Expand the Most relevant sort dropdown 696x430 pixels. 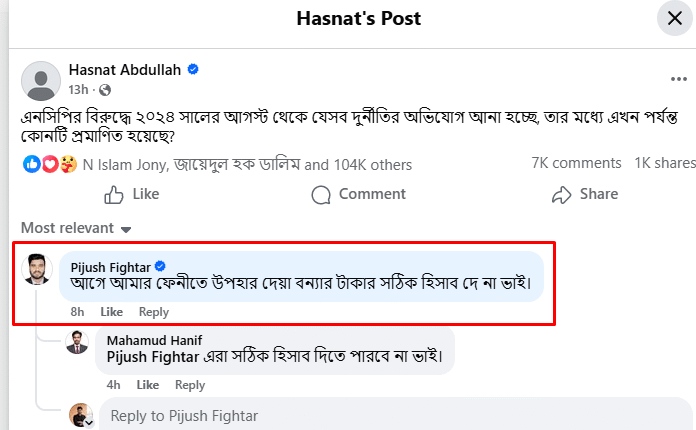tap(76, 228)
